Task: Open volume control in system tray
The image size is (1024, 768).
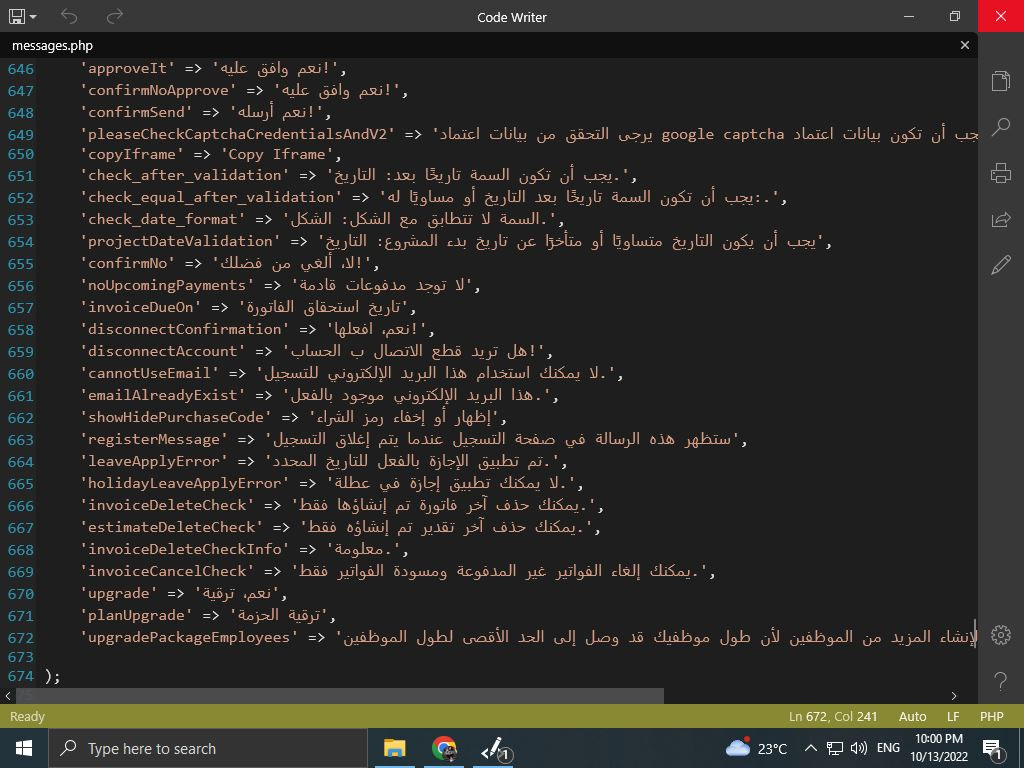Action: point(859,748)
